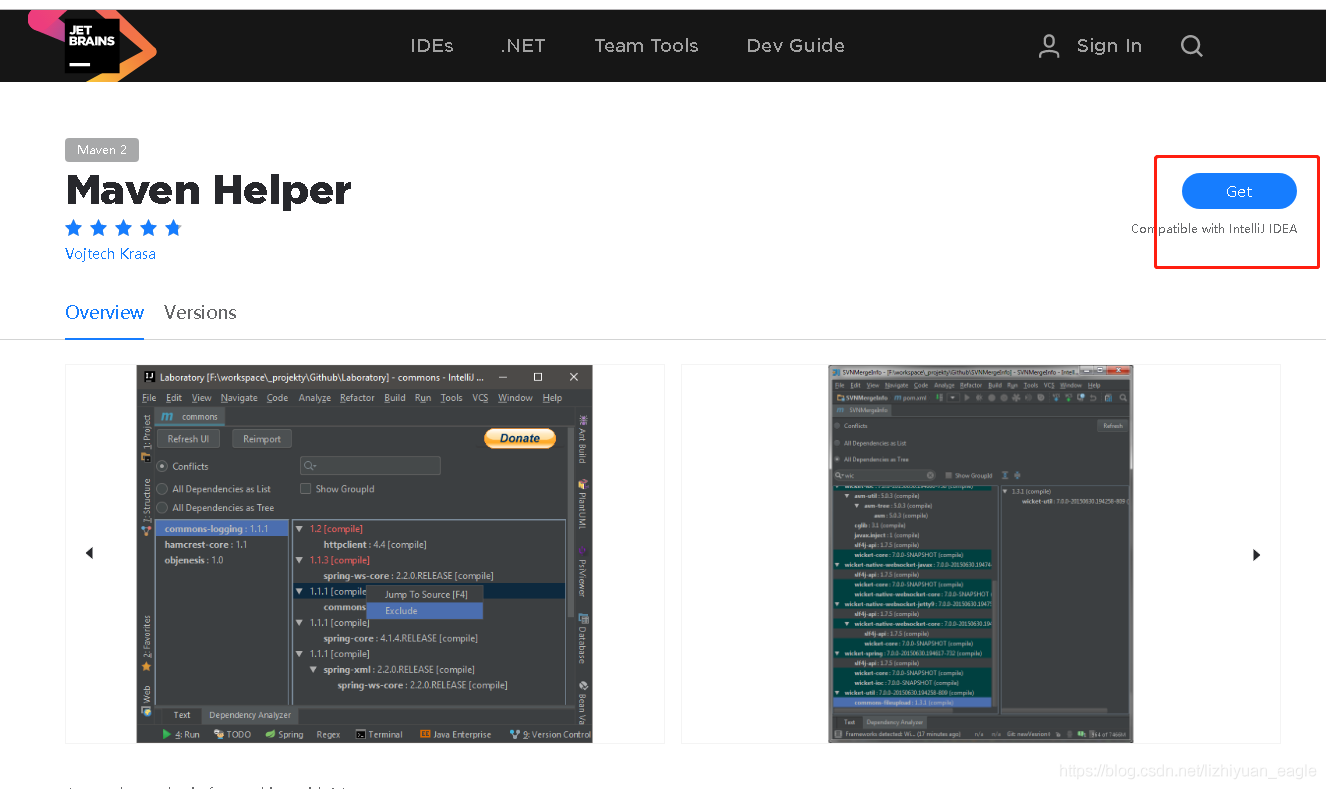The height and width of the screenshot is (789, 1326).
Task: Collapse the 1.1.3 [compile] node
Action: click(301, 559)
